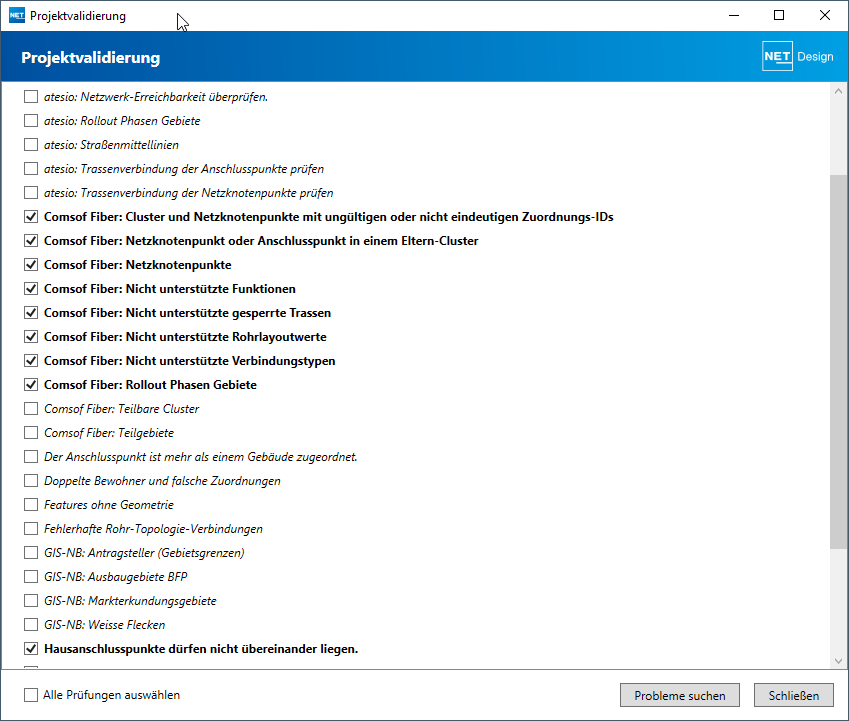
Task: Click the NET app icon in title bar
Action: (x=17, y=16)
